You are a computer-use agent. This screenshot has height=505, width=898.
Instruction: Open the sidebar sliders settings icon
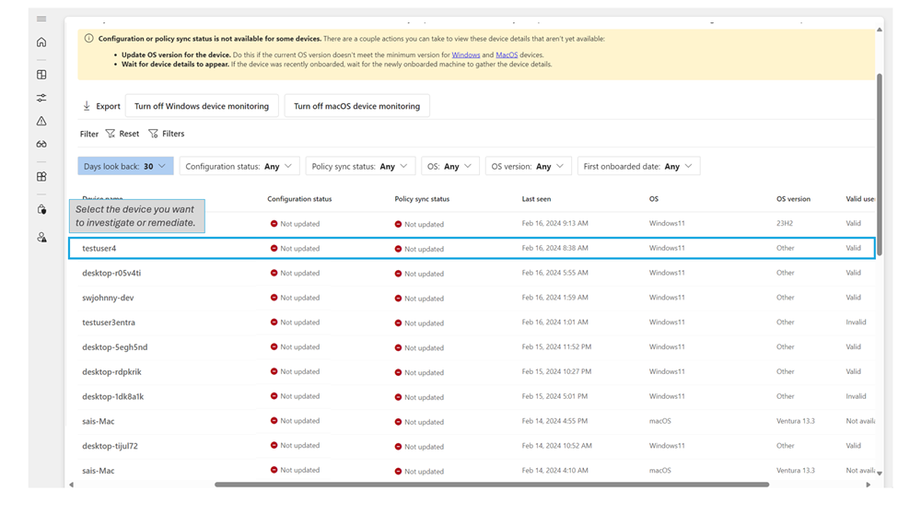(x=41, y=98)
